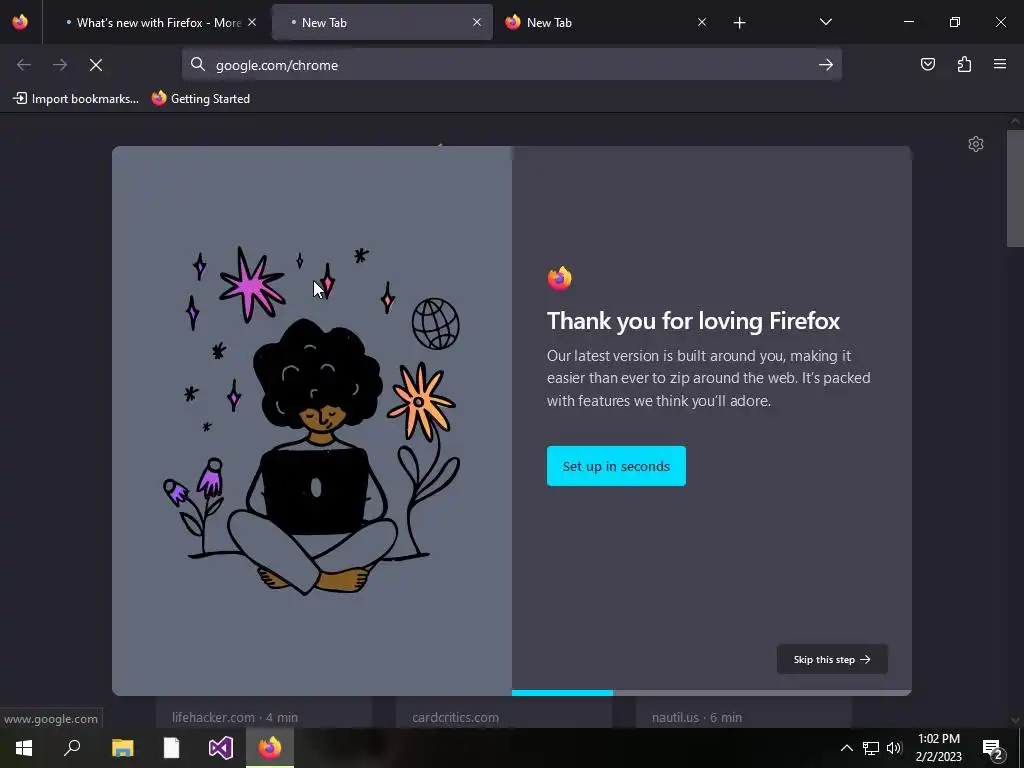This screenshot has width=1024, height=768.
Task: Open the nautil.us story card
Action: point(744,713)
